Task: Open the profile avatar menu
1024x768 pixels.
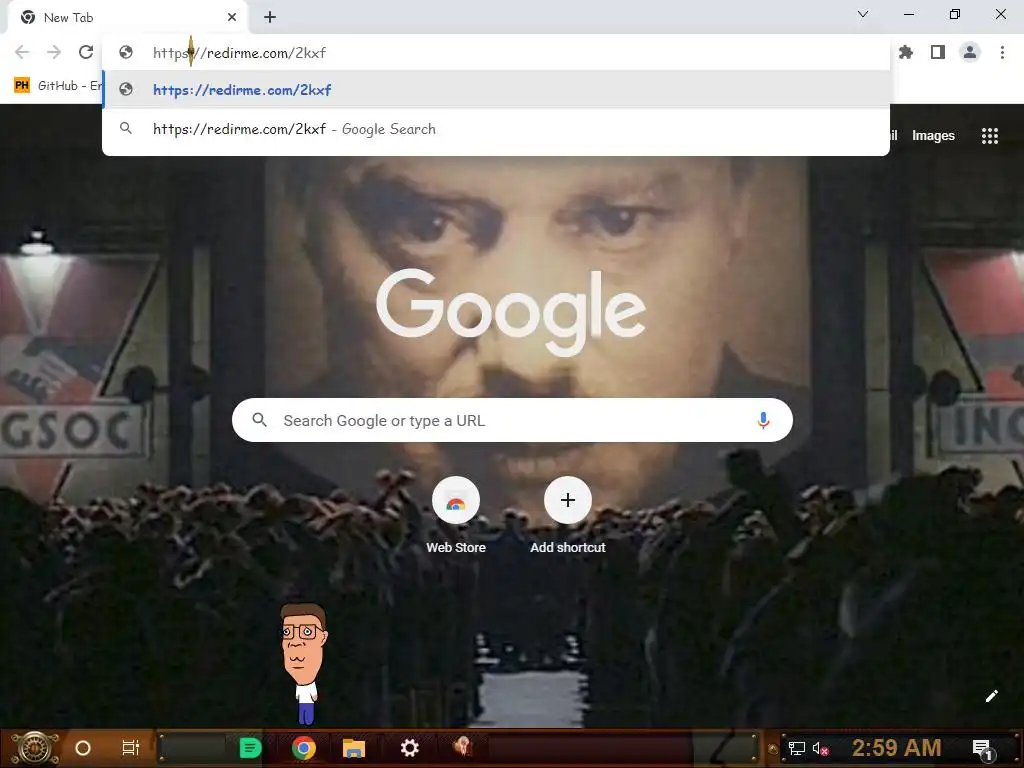Action: point(970,52)
